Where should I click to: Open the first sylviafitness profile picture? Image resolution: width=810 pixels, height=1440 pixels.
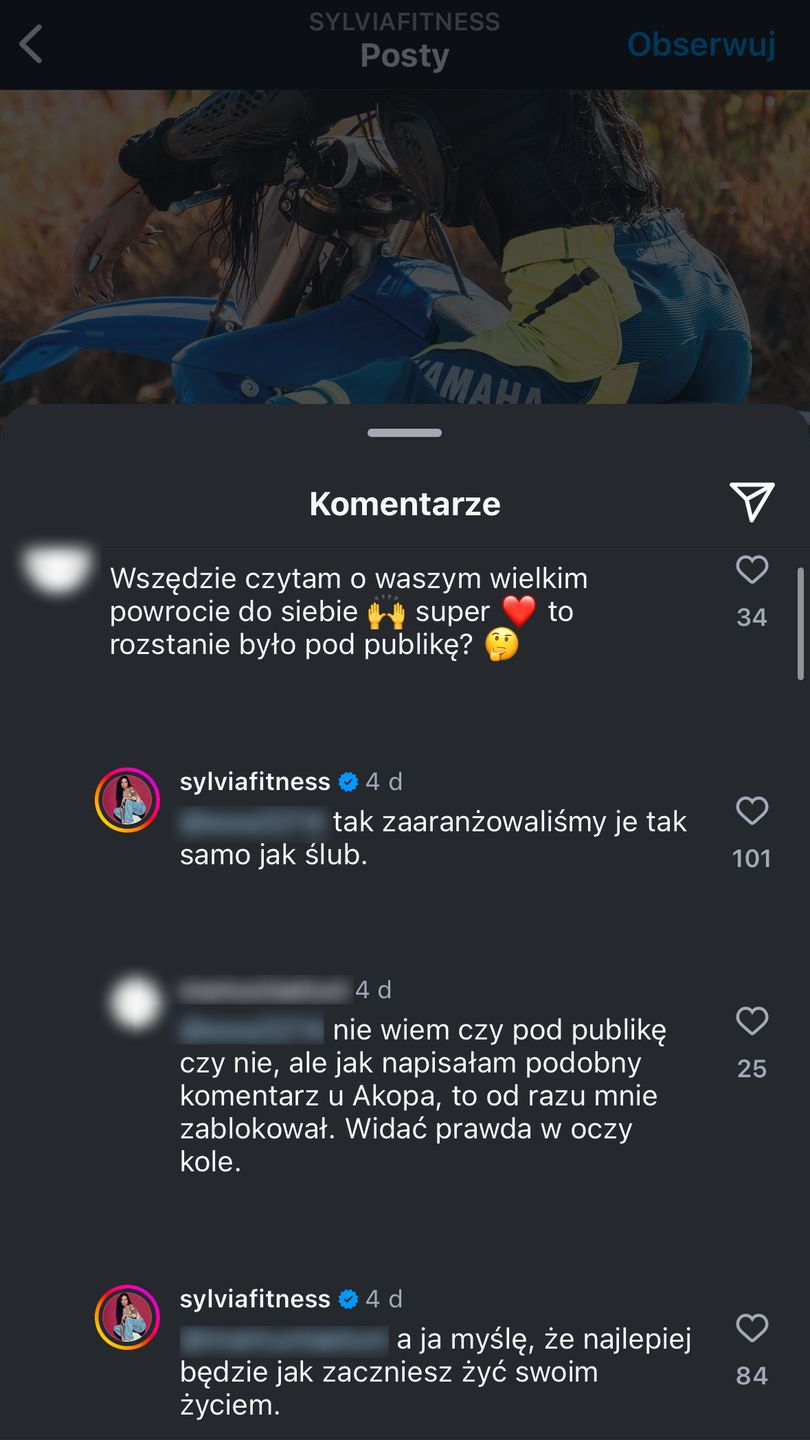click(127, 800)
